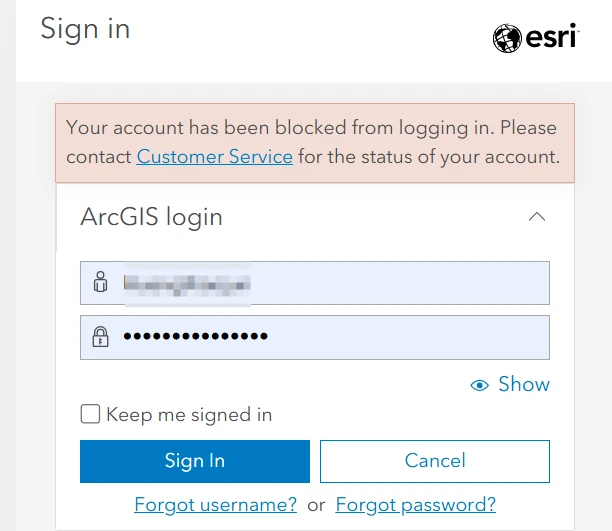Click the user silhouette icon in username field

[100, 282]
